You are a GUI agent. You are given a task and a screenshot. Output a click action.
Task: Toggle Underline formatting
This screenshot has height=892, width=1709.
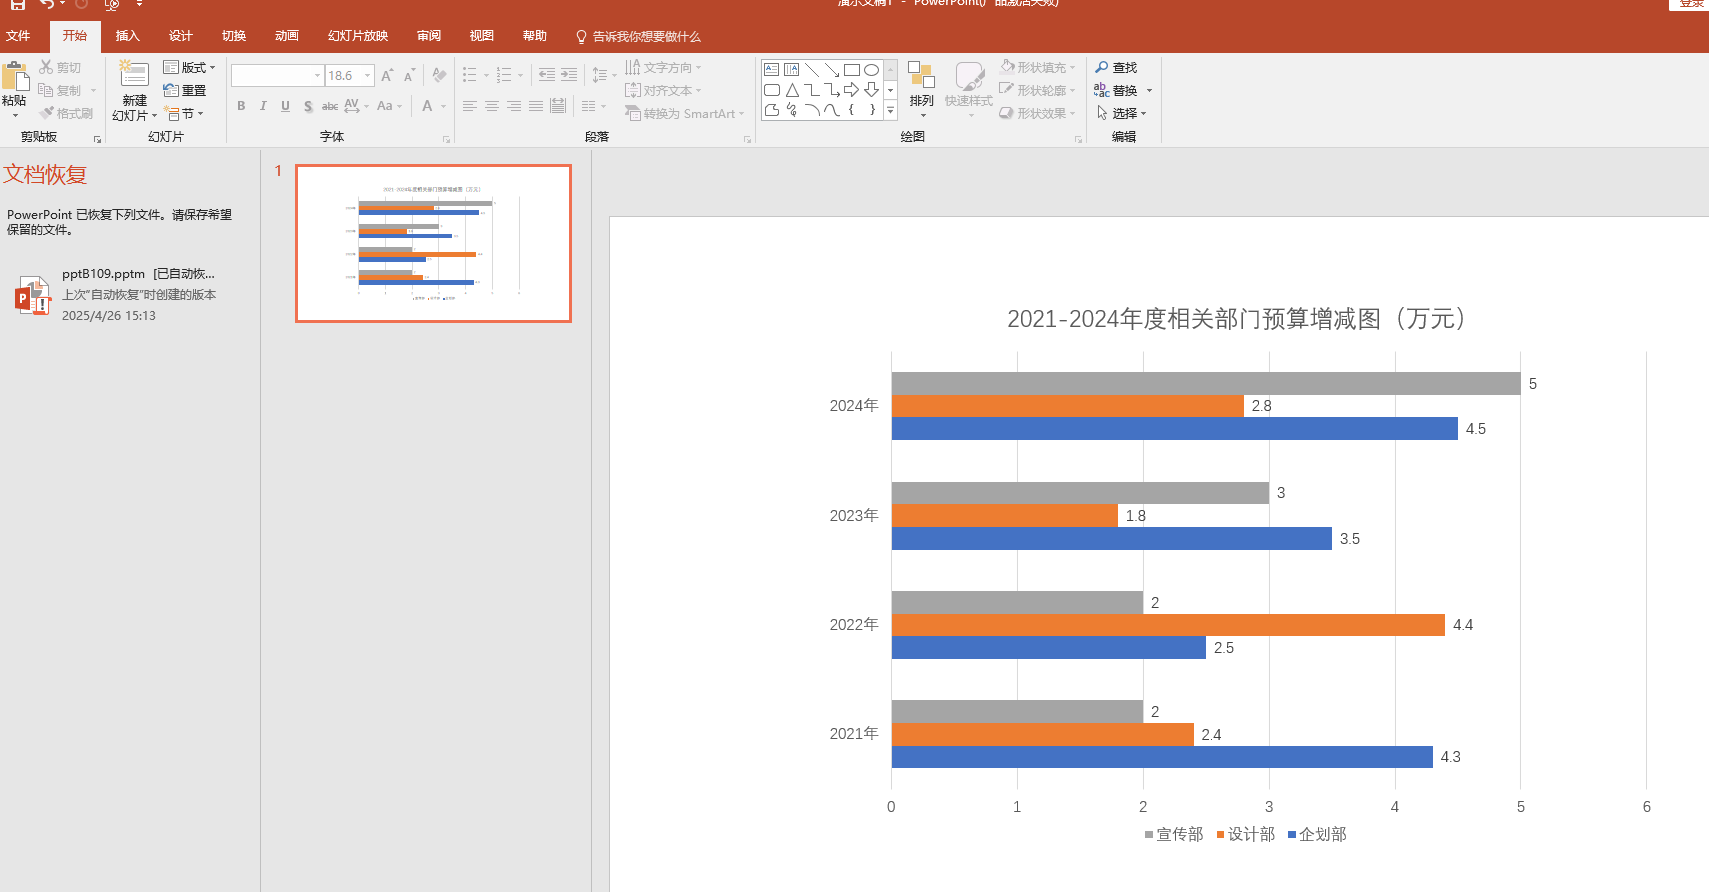pyautogui.click(x=285, y=106)
